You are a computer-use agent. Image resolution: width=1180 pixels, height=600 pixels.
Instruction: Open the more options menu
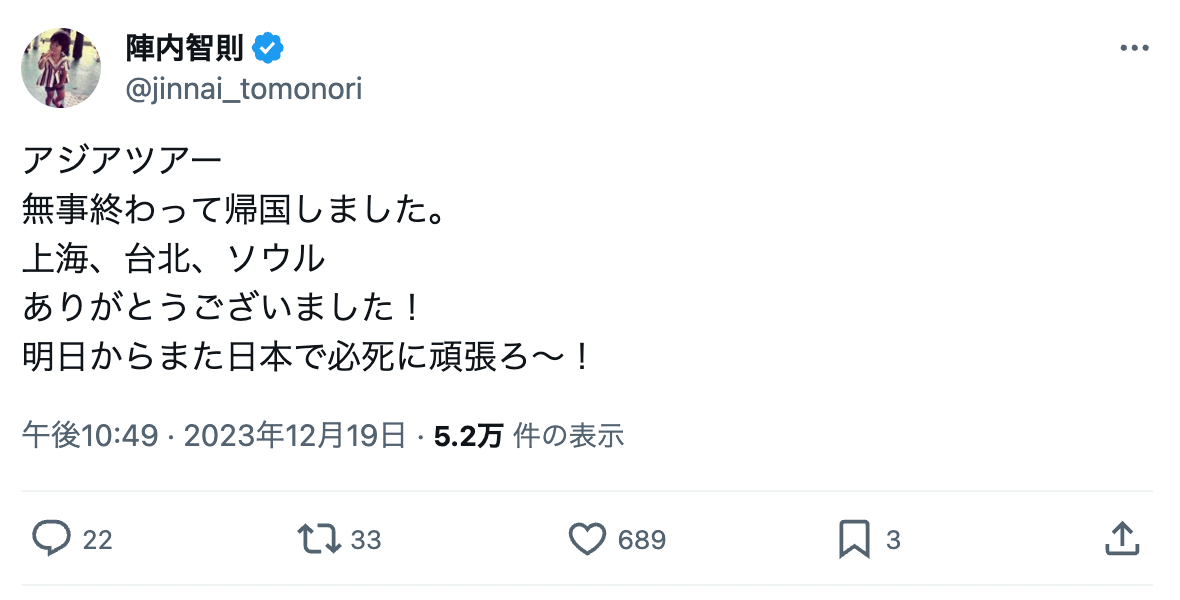pyautogui.click(x=1133, y=47)
